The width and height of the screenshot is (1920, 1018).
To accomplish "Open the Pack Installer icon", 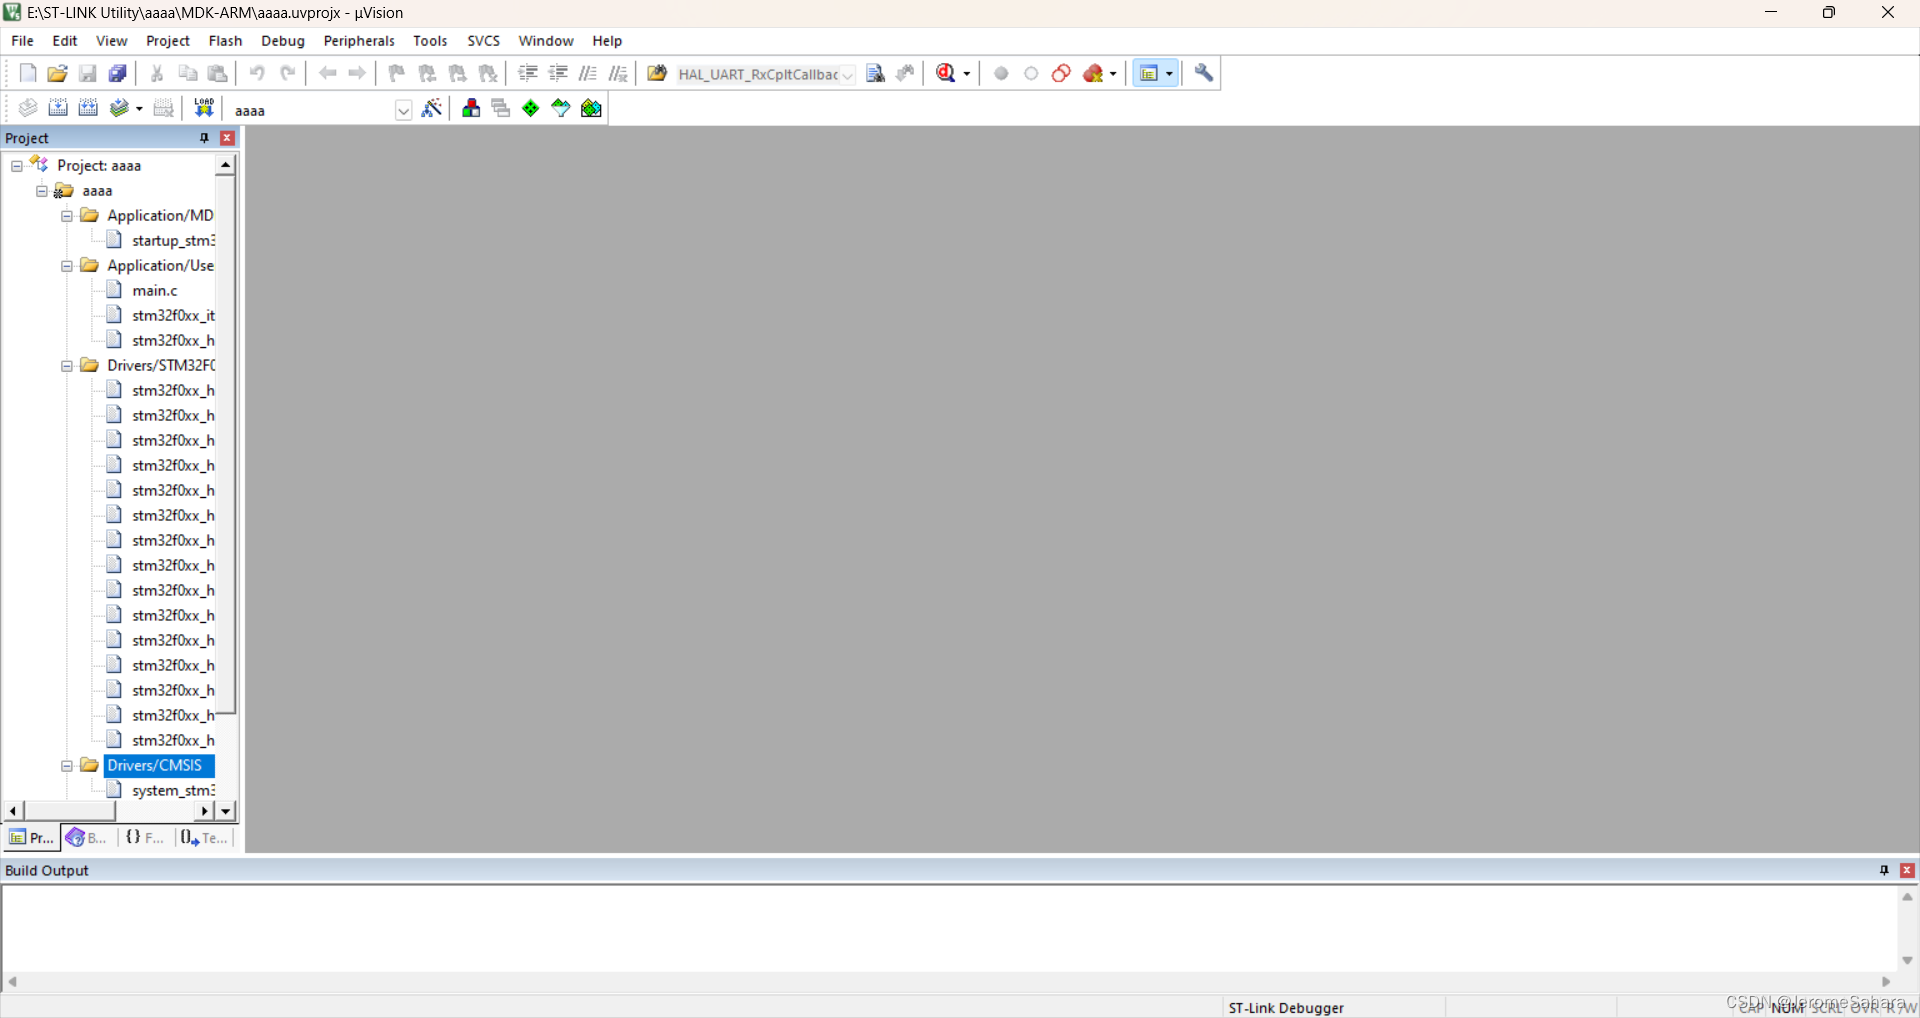I will [591, 108].
